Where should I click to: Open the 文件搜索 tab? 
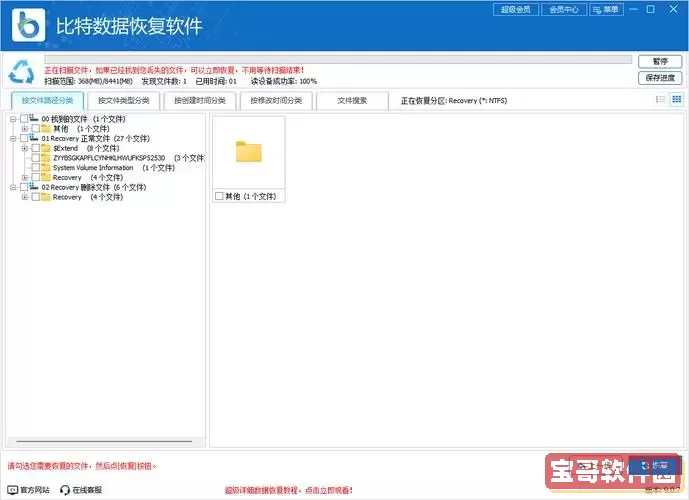[352, 101]
